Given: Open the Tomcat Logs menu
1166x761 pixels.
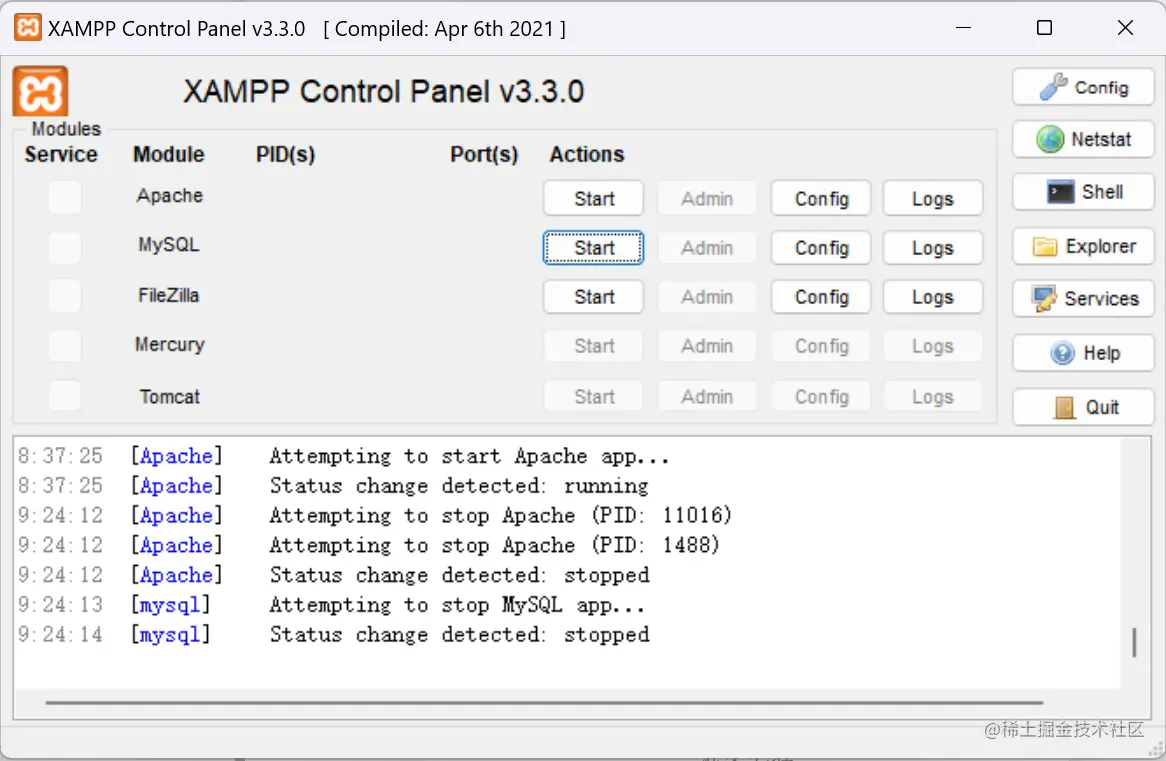Looking at the screenshot, I should tap(933, 396).
